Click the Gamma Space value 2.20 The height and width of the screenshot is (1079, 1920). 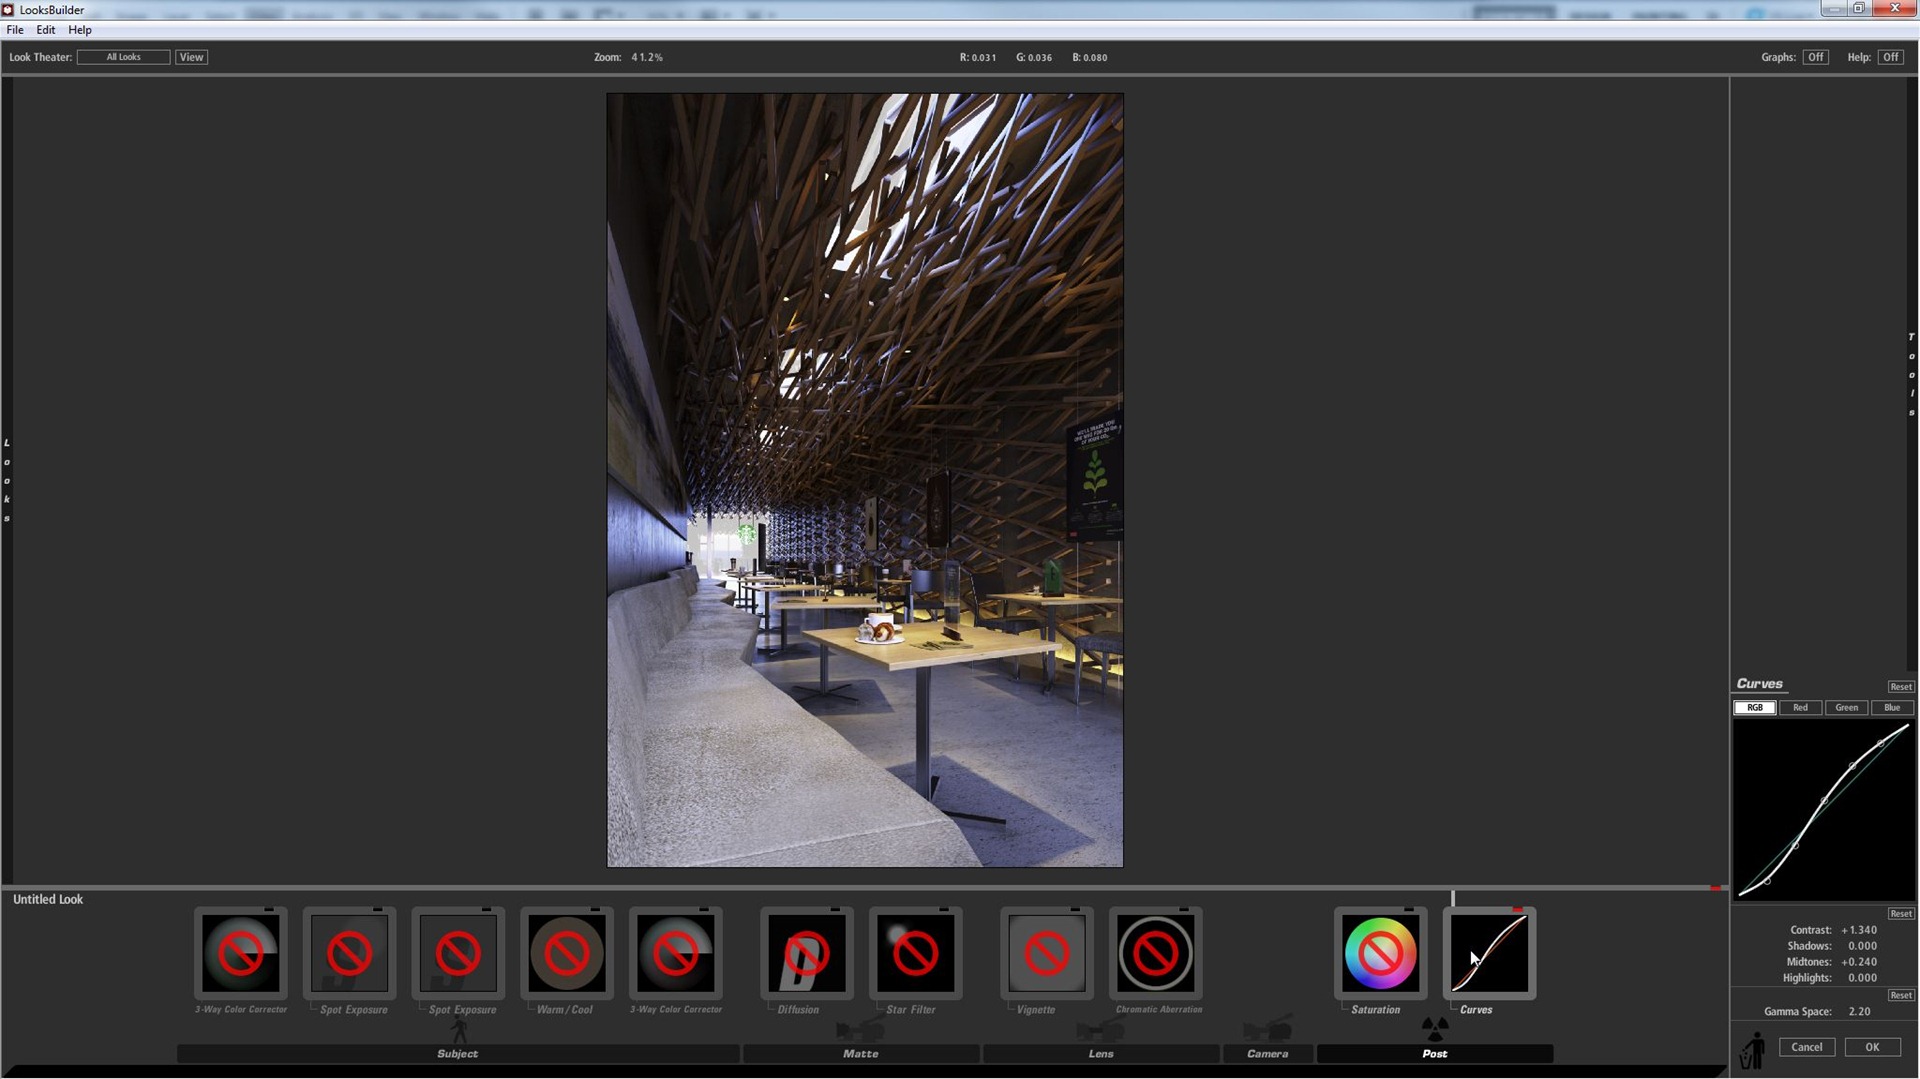(x=1859, y=1012)
